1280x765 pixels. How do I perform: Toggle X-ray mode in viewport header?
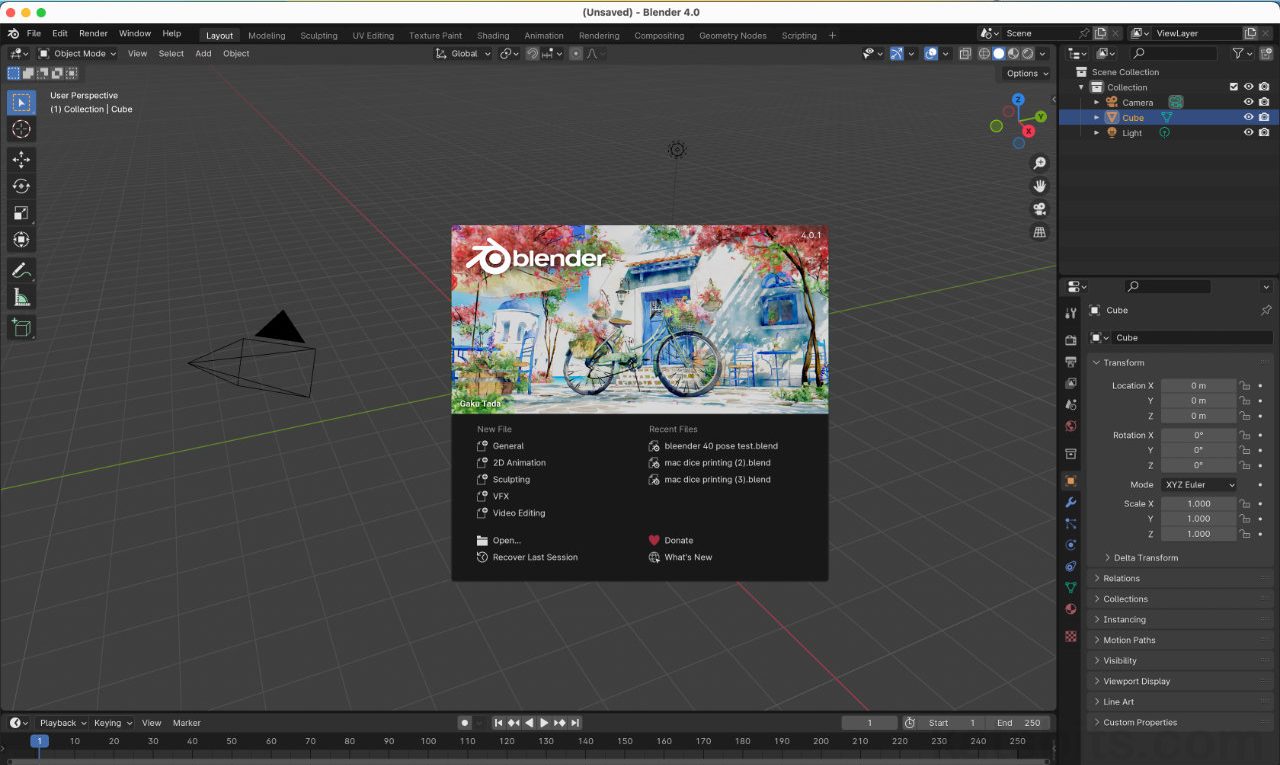(x=965, y=54)
